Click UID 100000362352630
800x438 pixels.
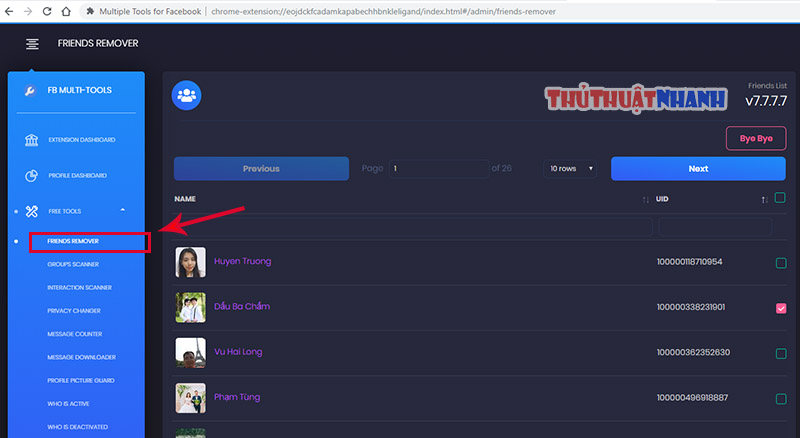(x=693, y=352)
